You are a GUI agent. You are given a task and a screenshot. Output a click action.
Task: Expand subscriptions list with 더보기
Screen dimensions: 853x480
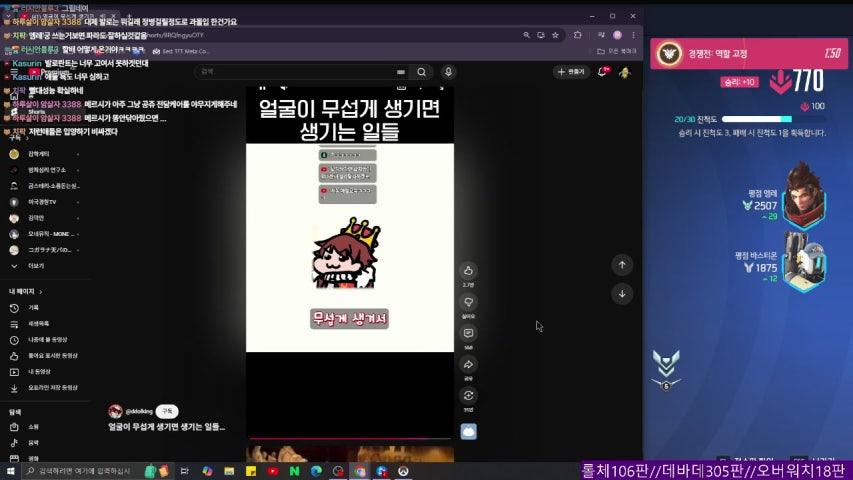[x=35, y=266]
